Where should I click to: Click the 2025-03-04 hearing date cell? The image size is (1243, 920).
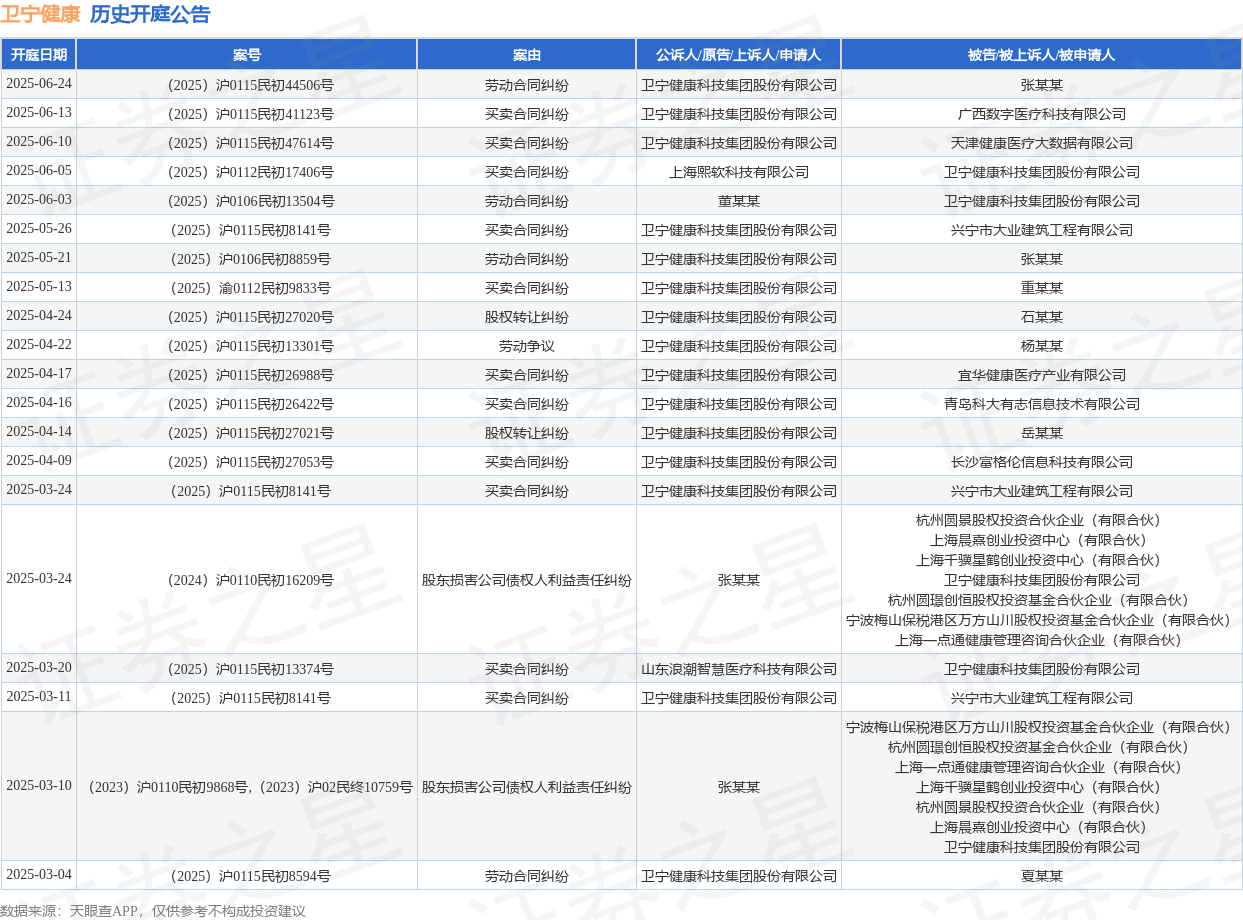pyautogui.click(x=39, y=875)
